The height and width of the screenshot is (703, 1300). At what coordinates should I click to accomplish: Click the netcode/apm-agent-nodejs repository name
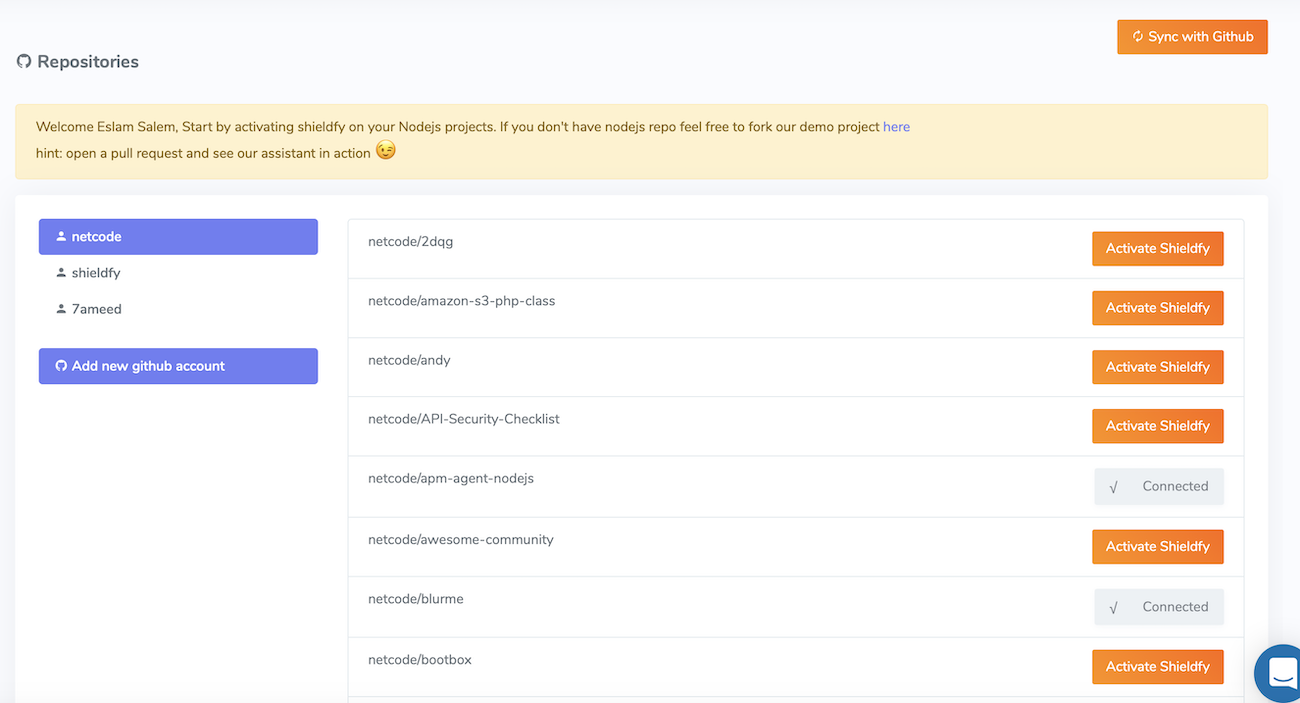click(451, 478)
